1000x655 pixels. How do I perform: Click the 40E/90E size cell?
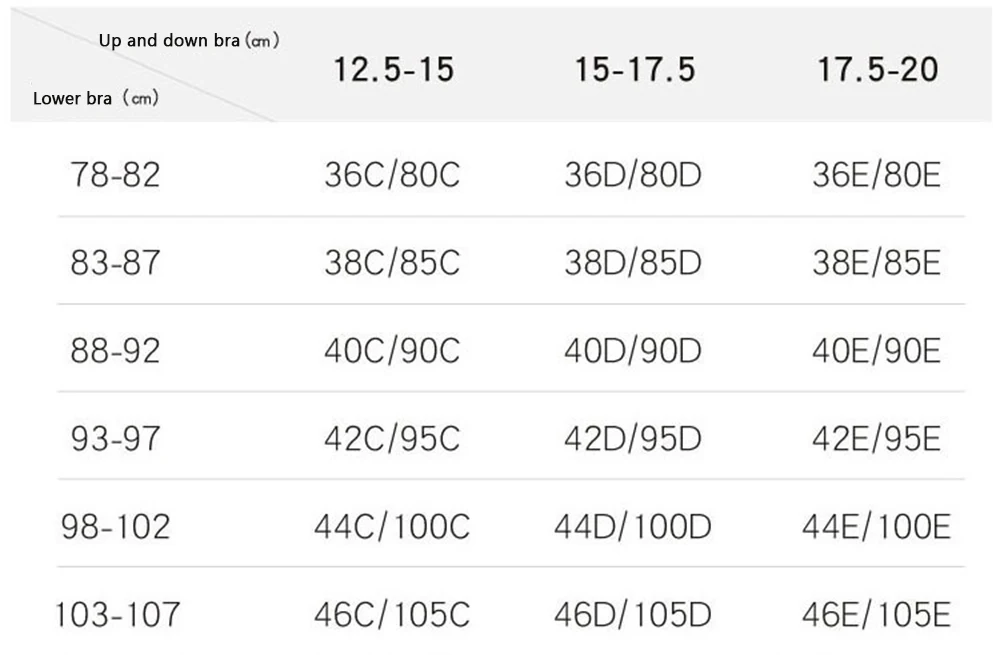876,350
